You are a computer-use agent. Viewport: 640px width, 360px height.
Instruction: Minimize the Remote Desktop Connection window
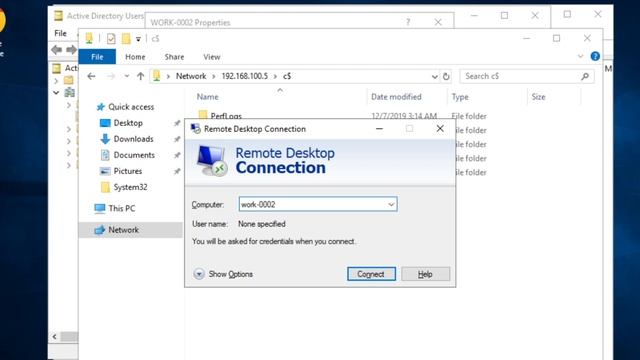click(379, 129)
